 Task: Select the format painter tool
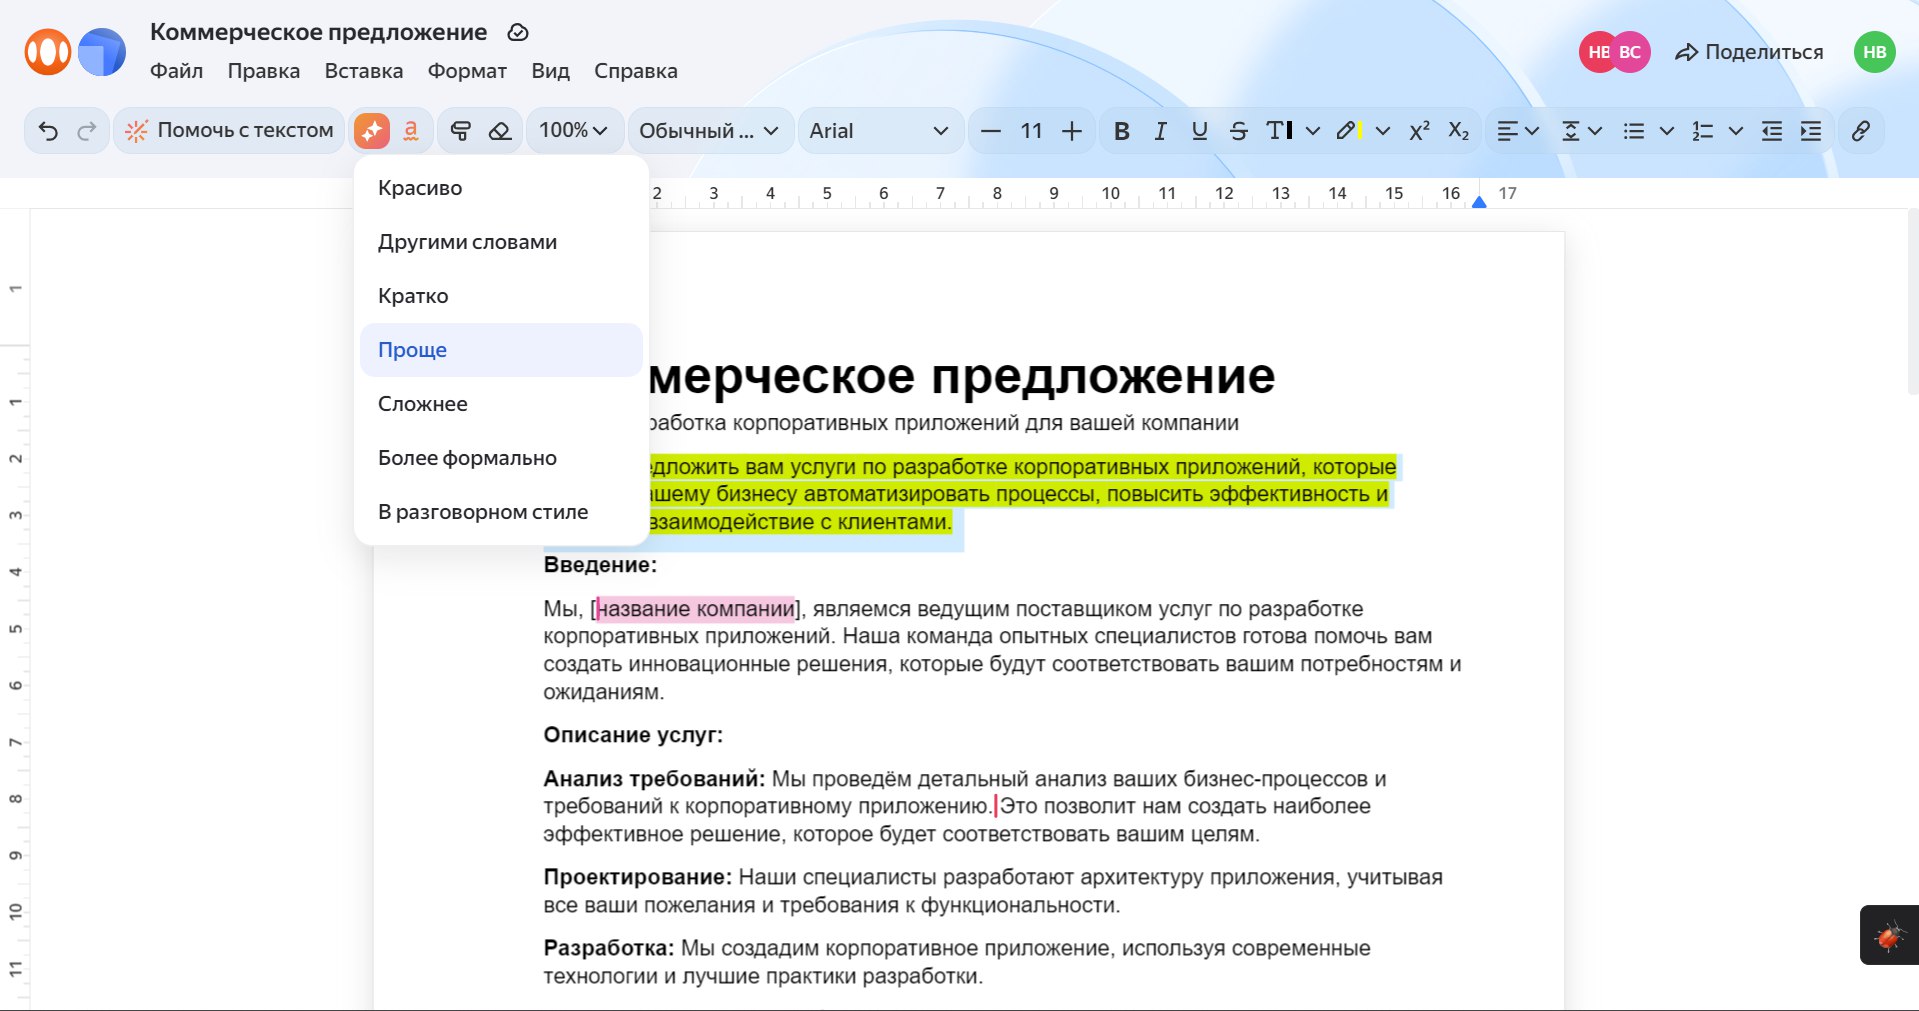click(460, 130)
